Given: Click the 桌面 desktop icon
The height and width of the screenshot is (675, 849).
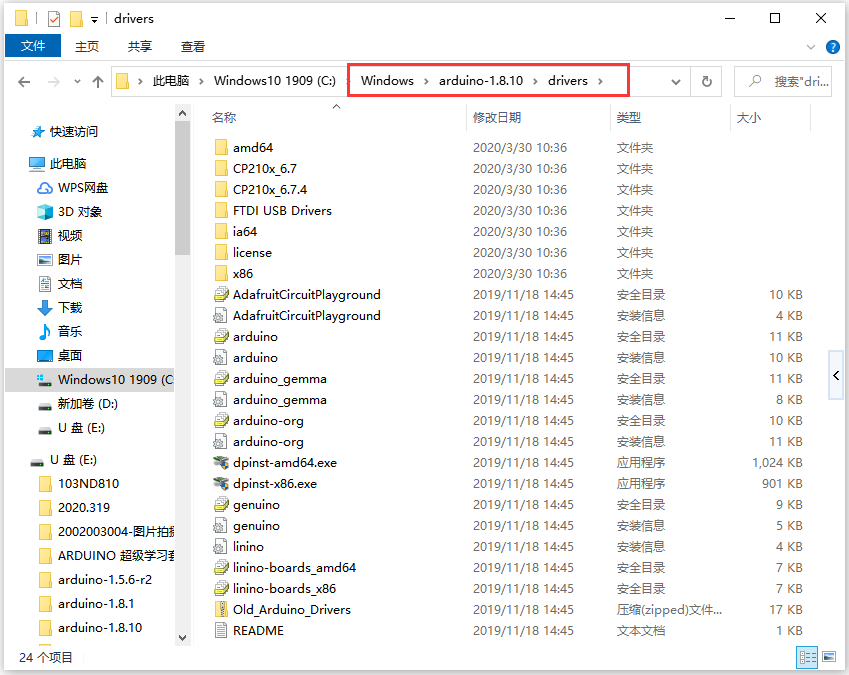Looking at the screenshot, I should click(45, 356).
